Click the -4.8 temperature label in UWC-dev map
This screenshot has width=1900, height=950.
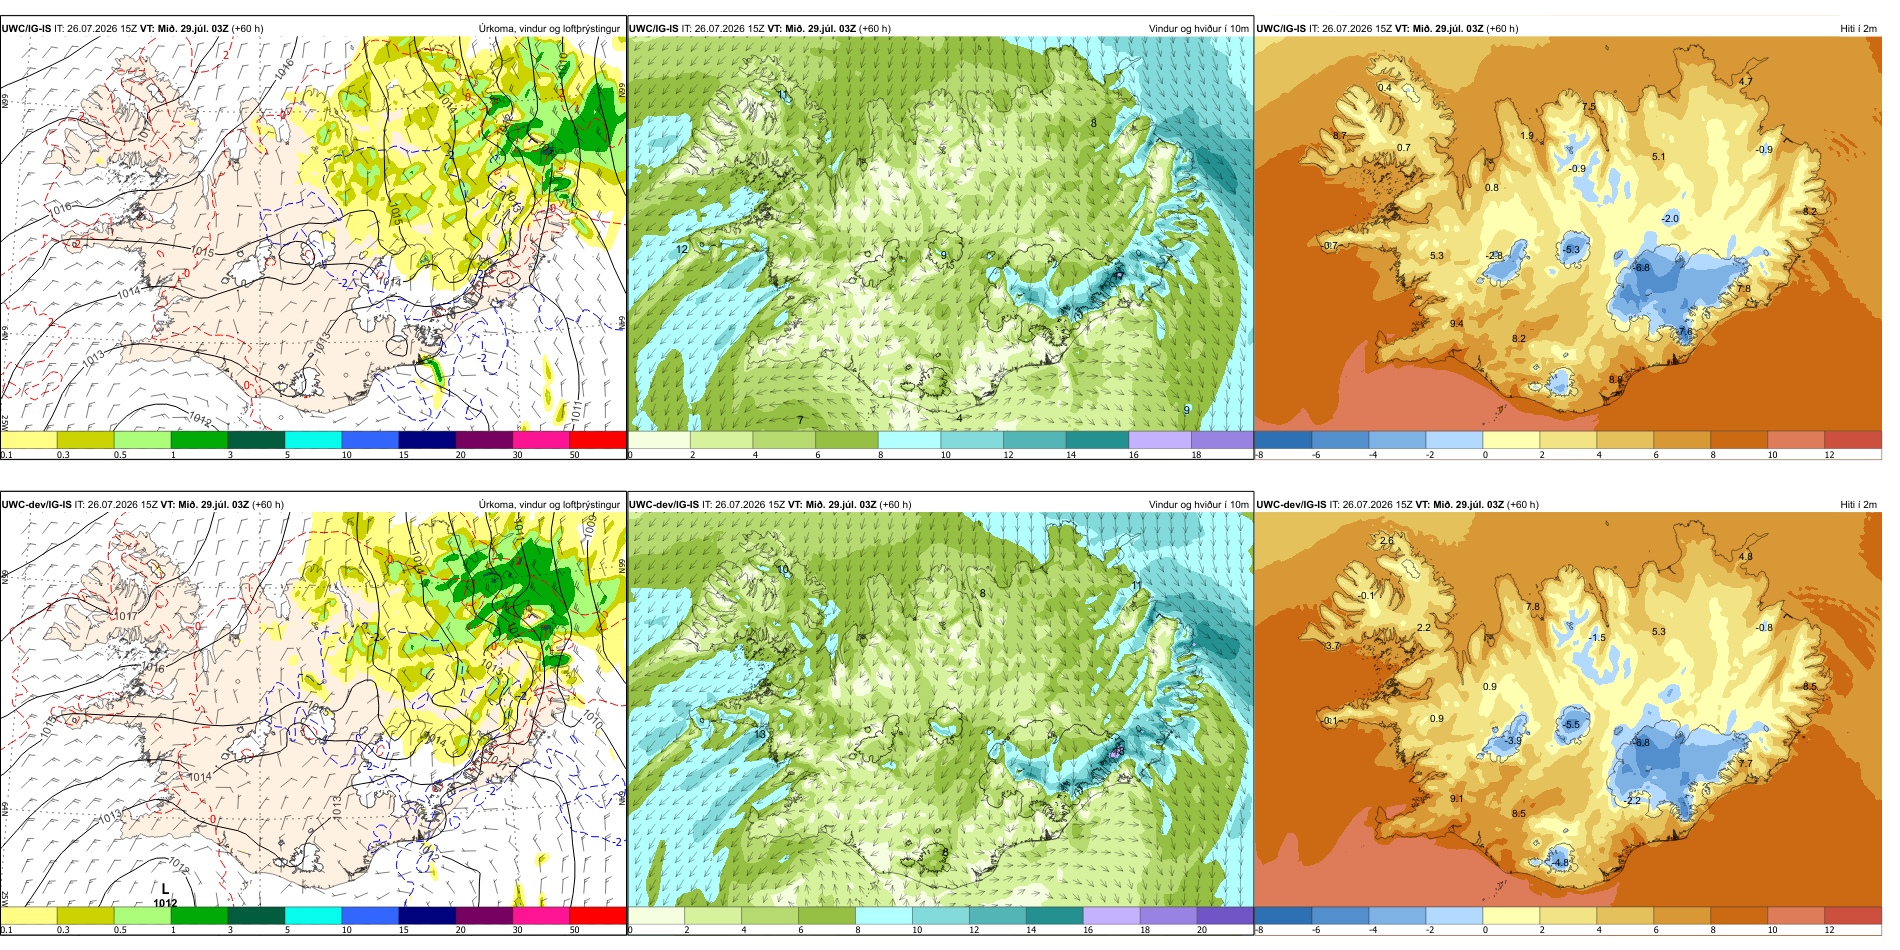pyautogui.click(x=1560, y=862)
